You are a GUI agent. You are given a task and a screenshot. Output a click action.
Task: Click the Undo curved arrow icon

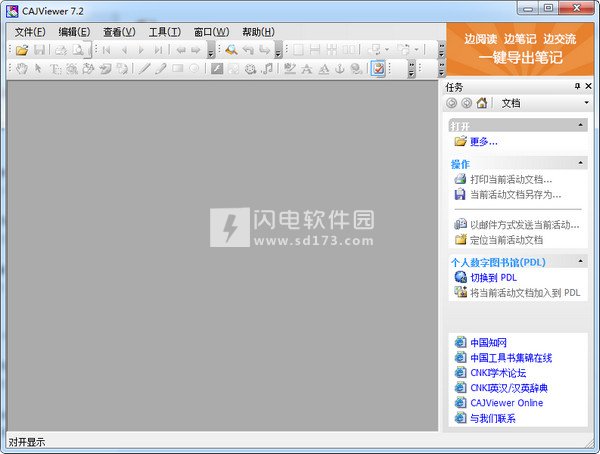248,50
